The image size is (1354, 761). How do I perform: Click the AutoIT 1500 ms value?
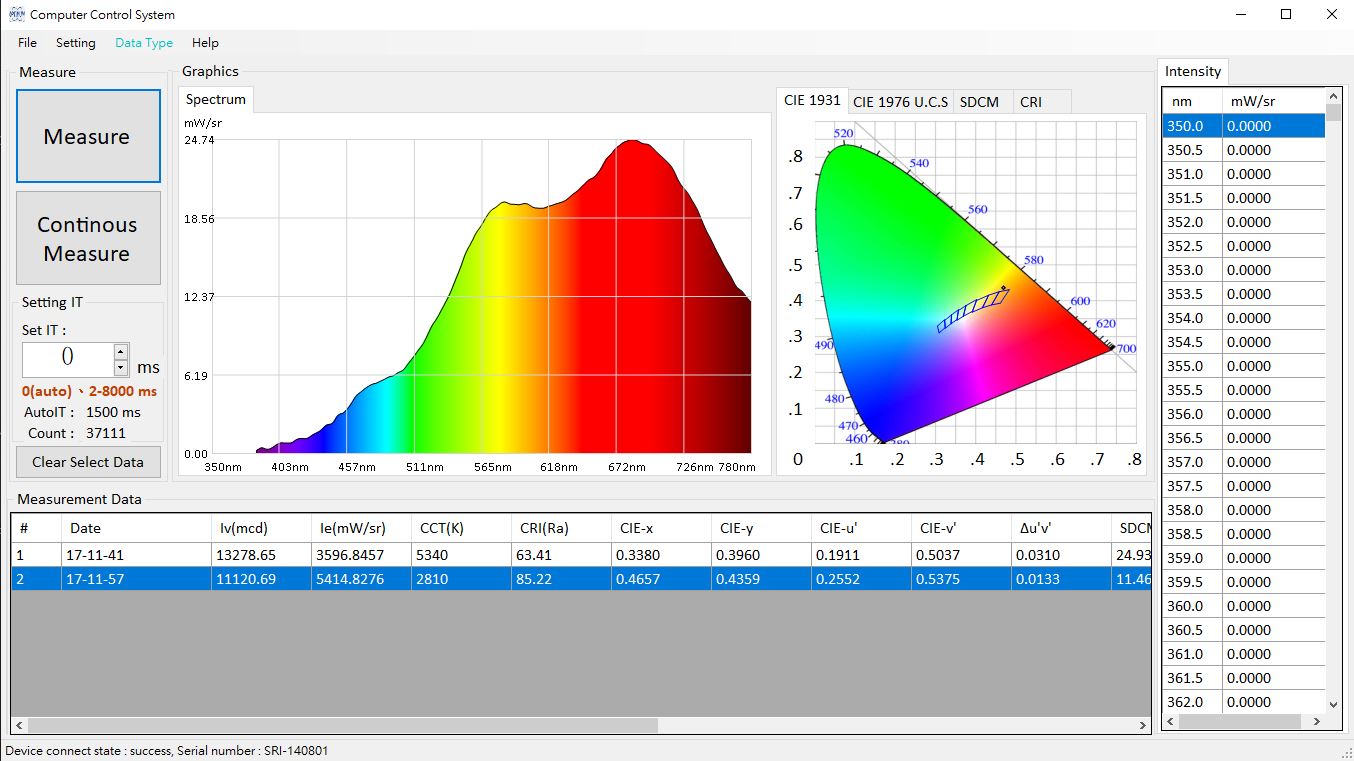click(113, 412)
